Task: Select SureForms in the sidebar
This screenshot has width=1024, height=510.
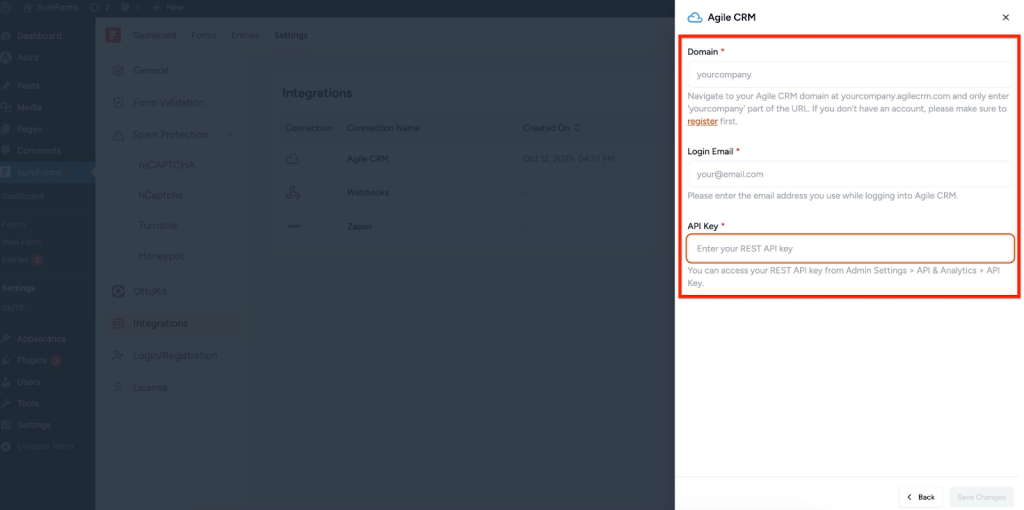Action: click(39, 172)
